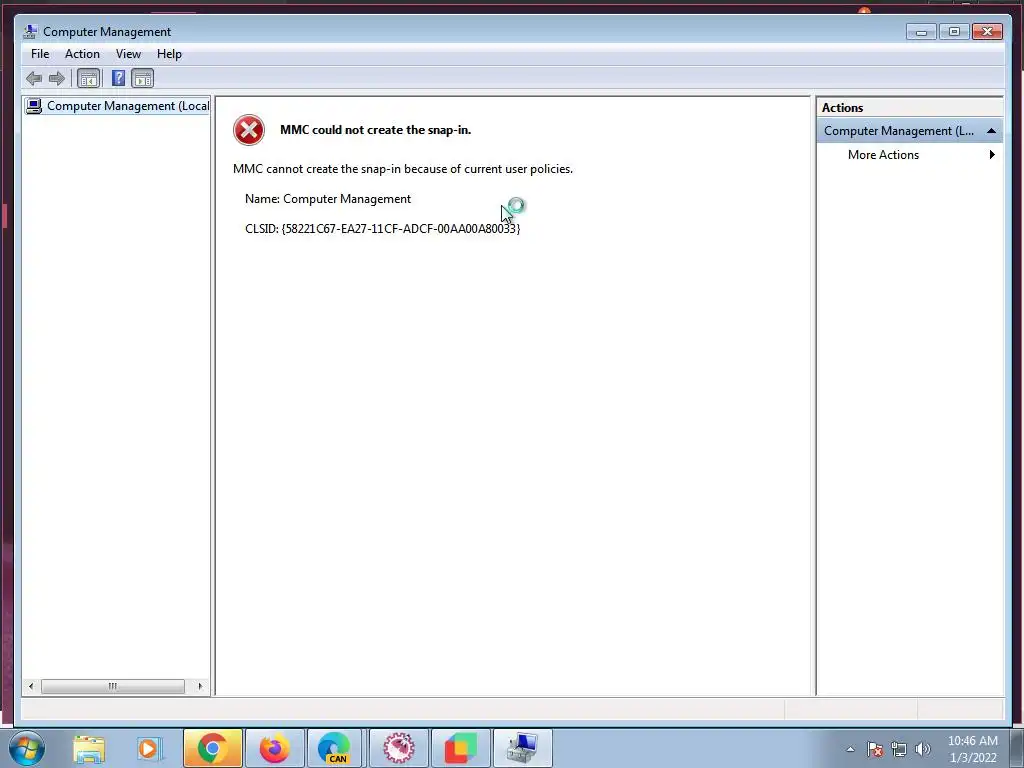The image size is (1024, 768).
Task: Open Edge Canary from the taskbar
Action: [x=335, y=748]
